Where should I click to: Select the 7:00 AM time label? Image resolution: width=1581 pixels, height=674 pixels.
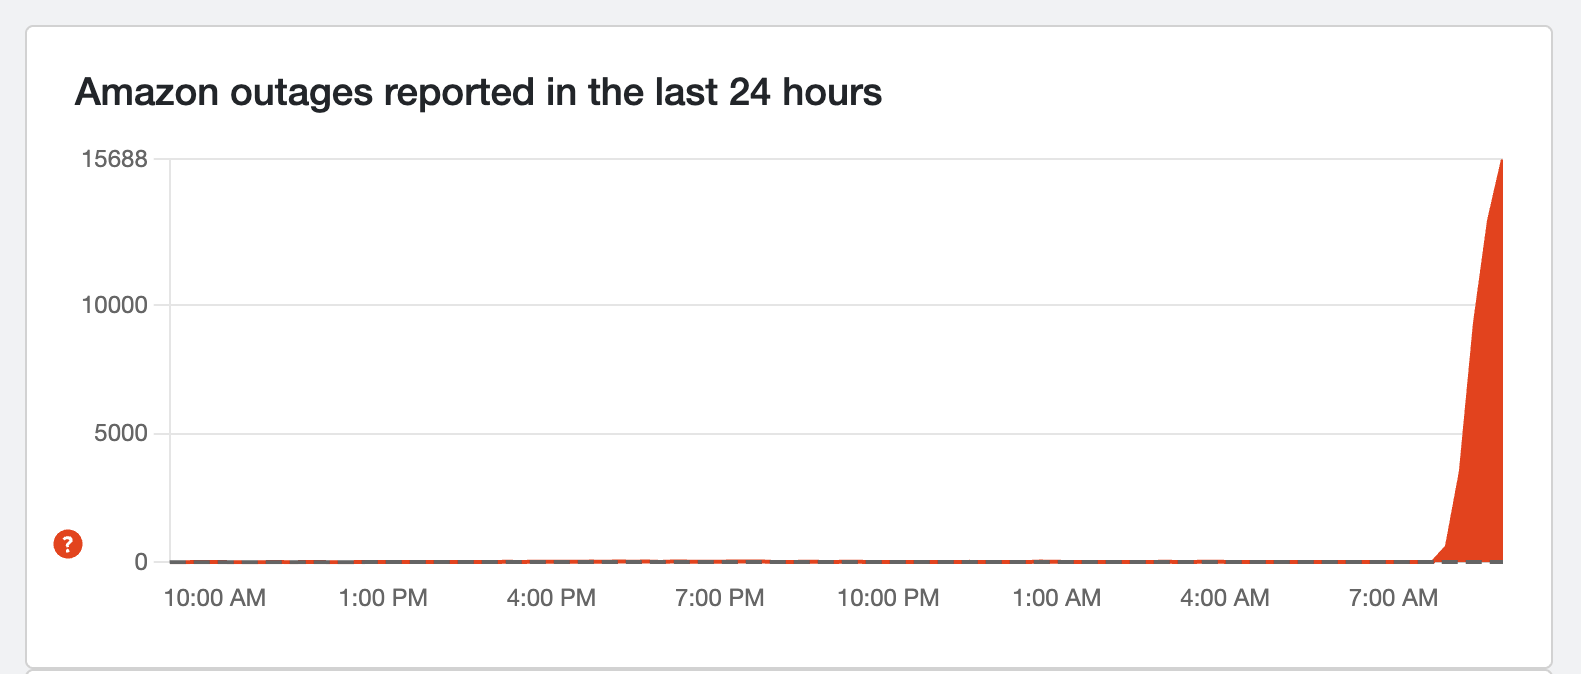[x=1393, y=598]
